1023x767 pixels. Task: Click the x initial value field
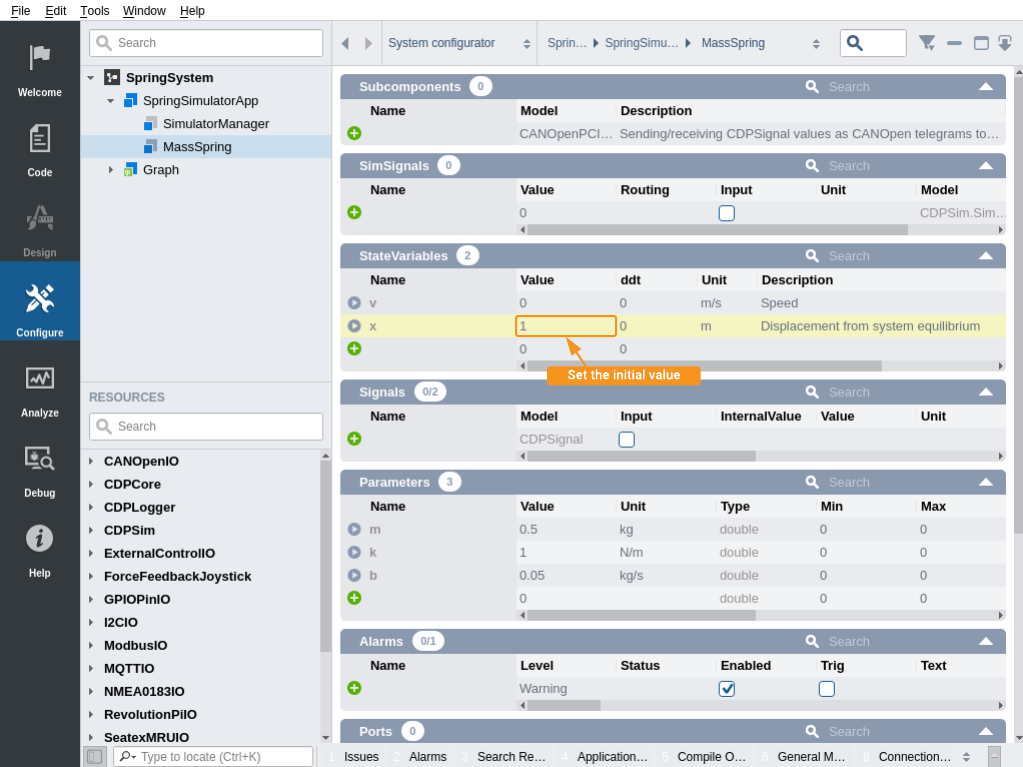[x=565, y=326]
